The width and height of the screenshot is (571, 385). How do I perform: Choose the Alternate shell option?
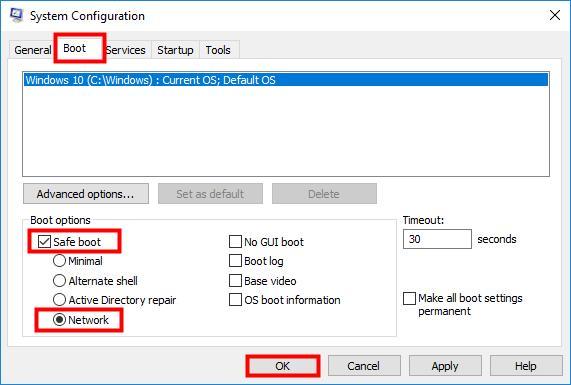[x=59, y=280]
